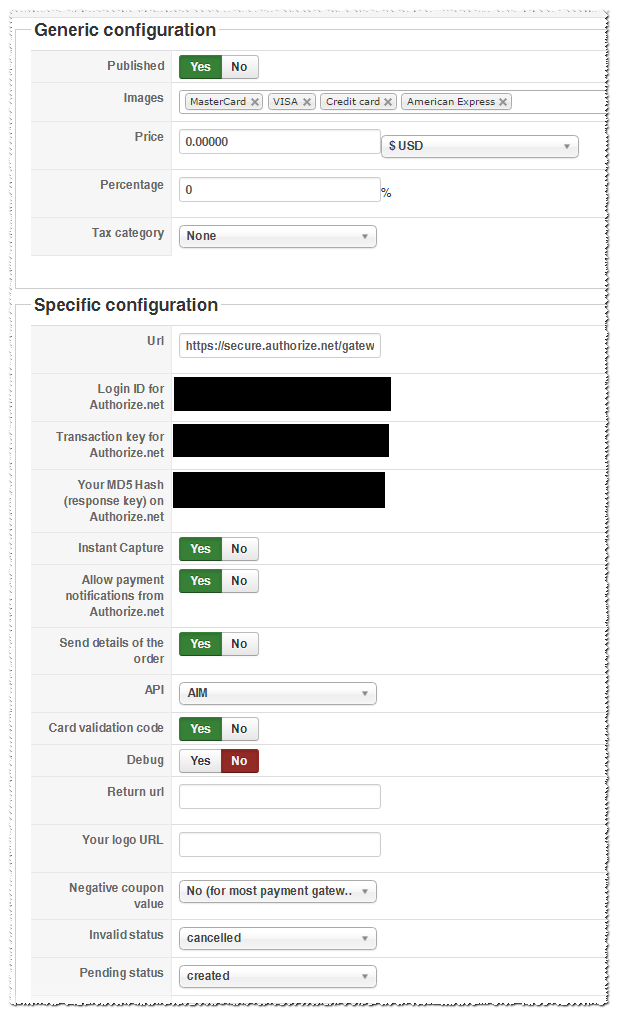Viewport: 618px width, 1015px height.
Task: Enable Debug by clicking Yes
Action: click(x=201, y=761)
